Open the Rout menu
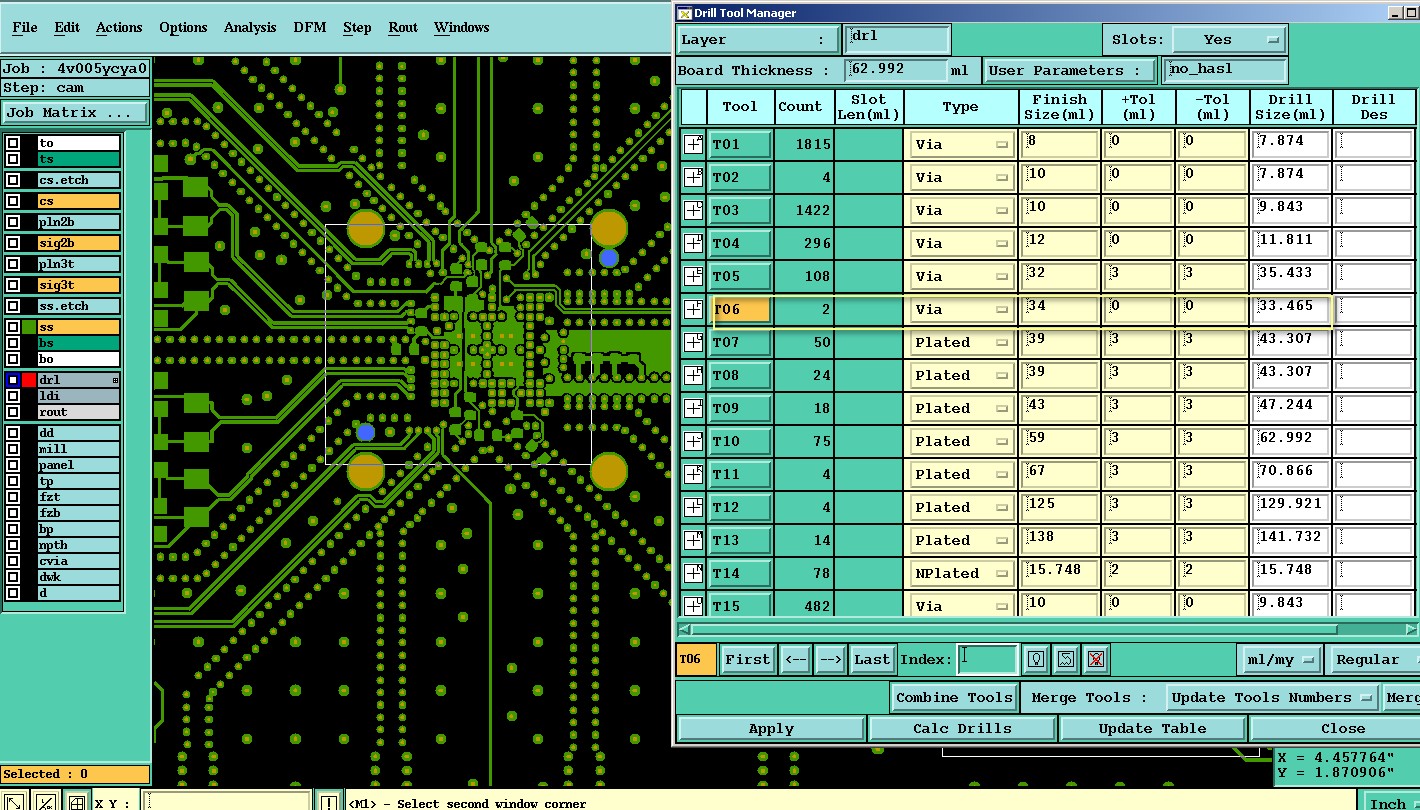The image size is (1420, 810). (403, 27)
